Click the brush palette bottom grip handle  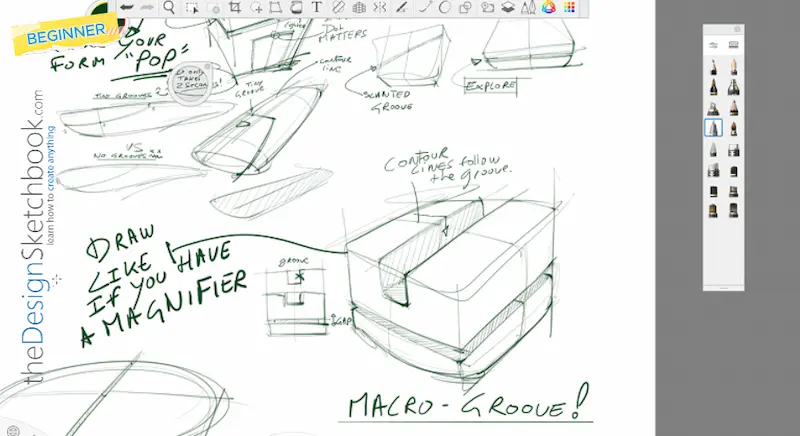coord(723,288)
